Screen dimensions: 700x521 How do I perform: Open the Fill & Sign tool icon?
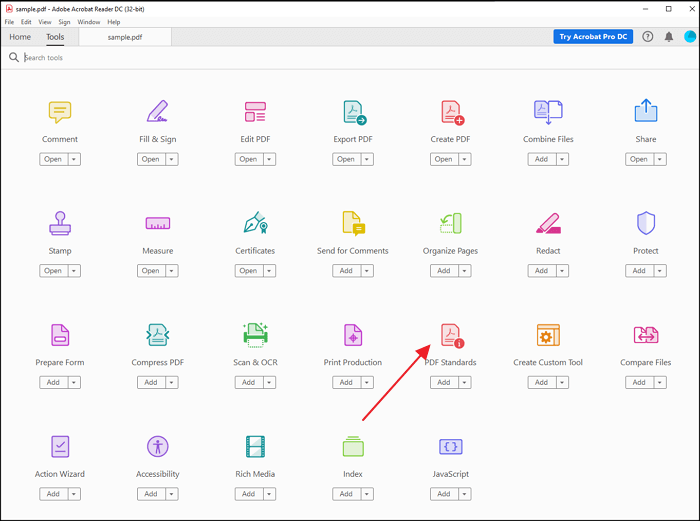[157, 111]
